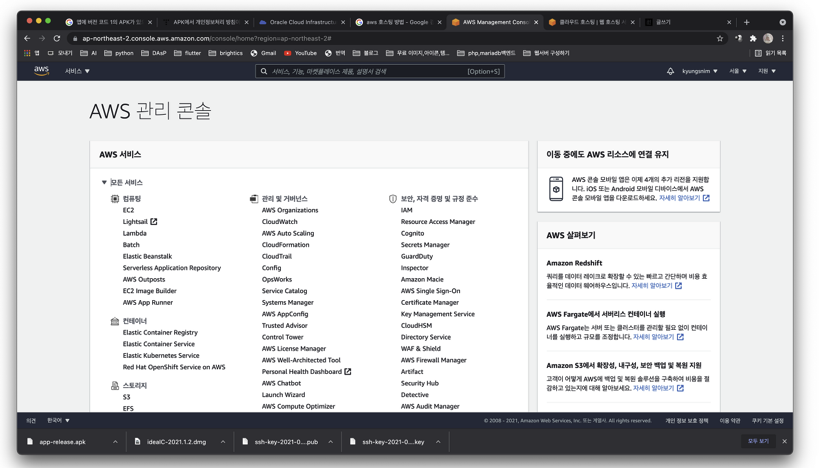This screenshot has height=468, width=819.
Task: Click the AWS logo home icon
Action: (x=41, y=71)
